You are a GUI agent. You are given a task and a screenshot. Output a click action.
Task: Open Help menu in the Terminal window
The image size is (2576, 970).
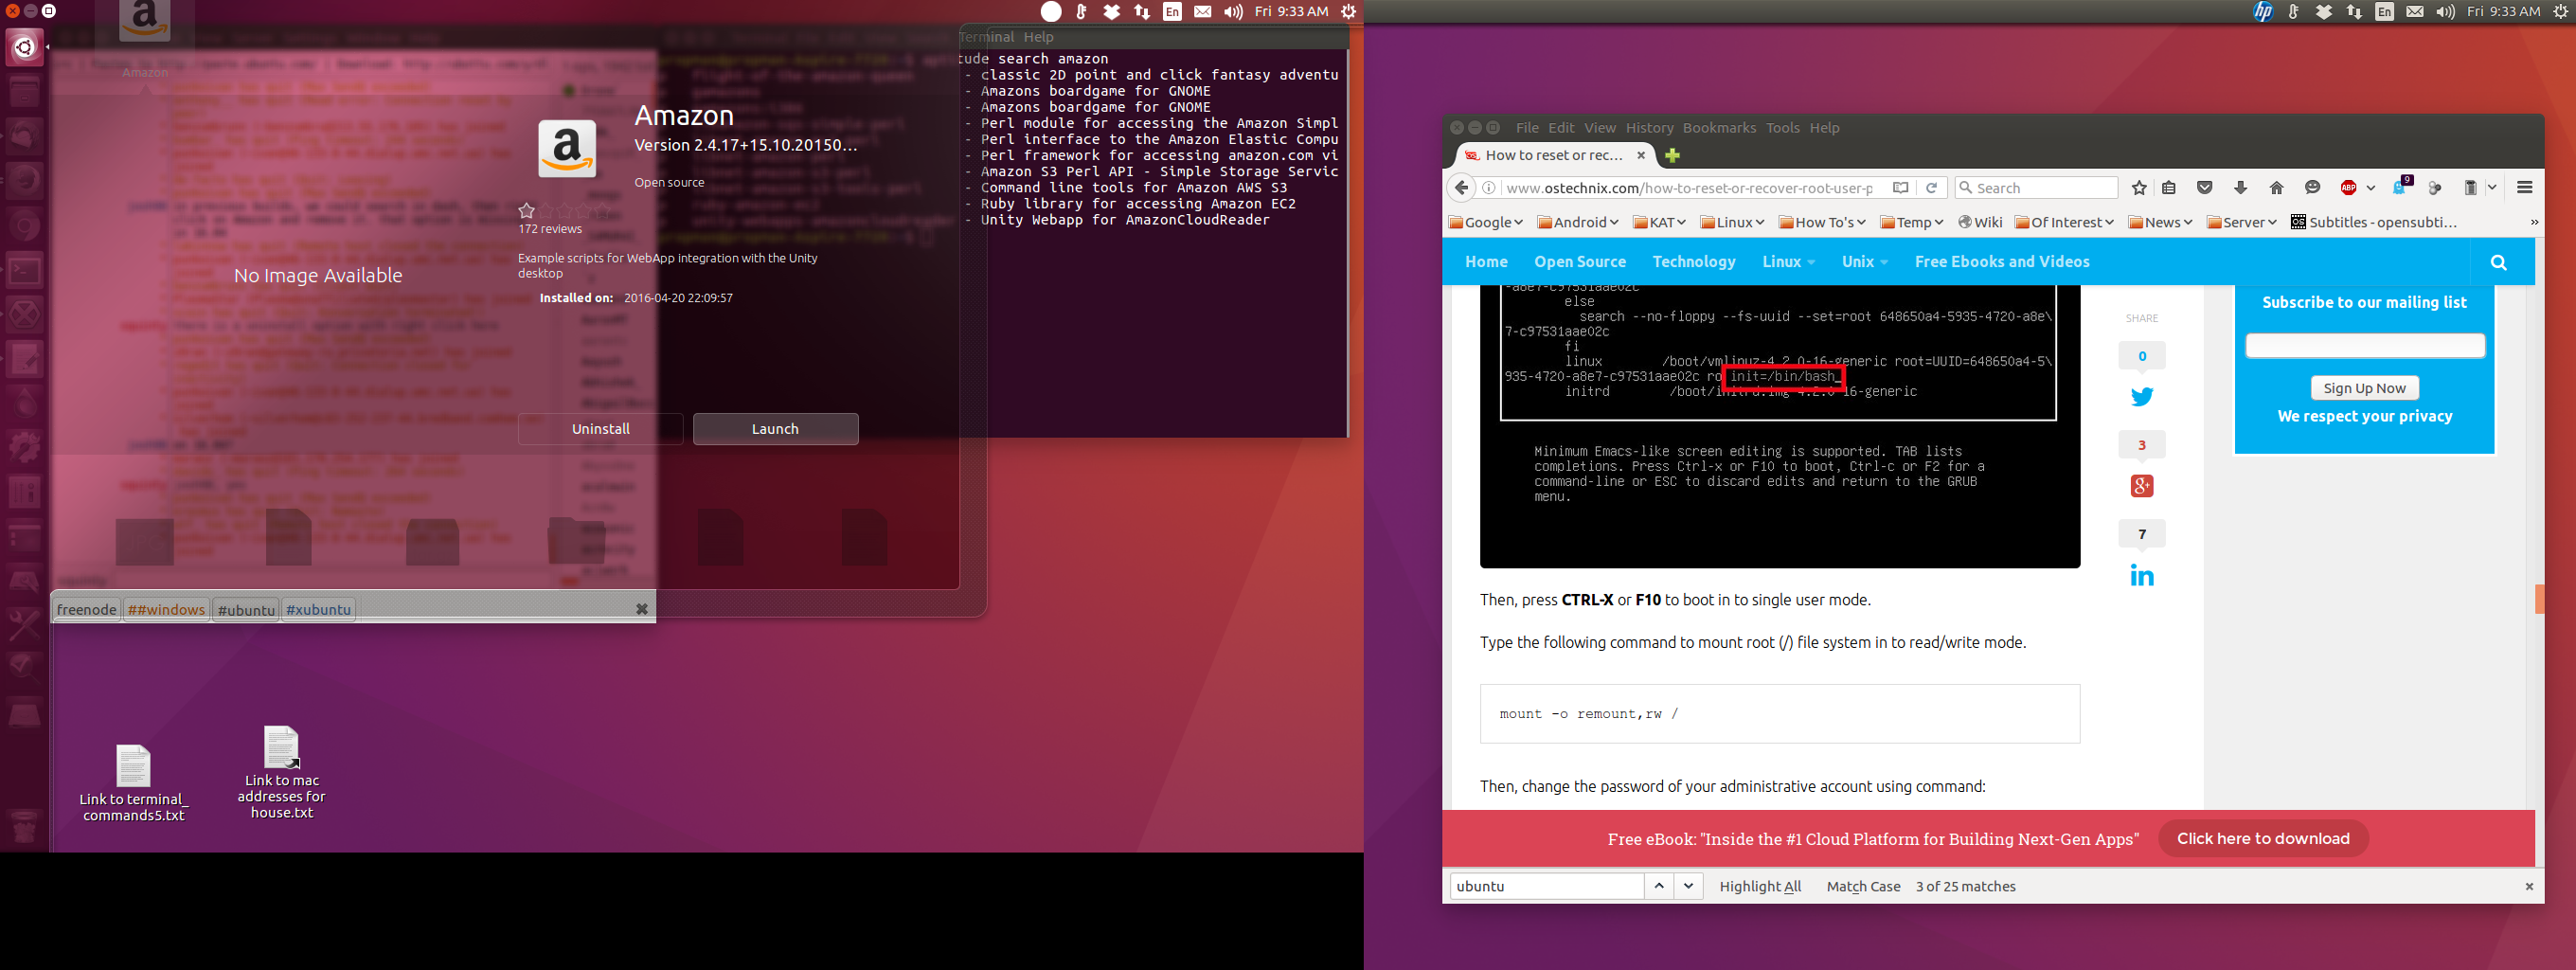(1038, 37)
